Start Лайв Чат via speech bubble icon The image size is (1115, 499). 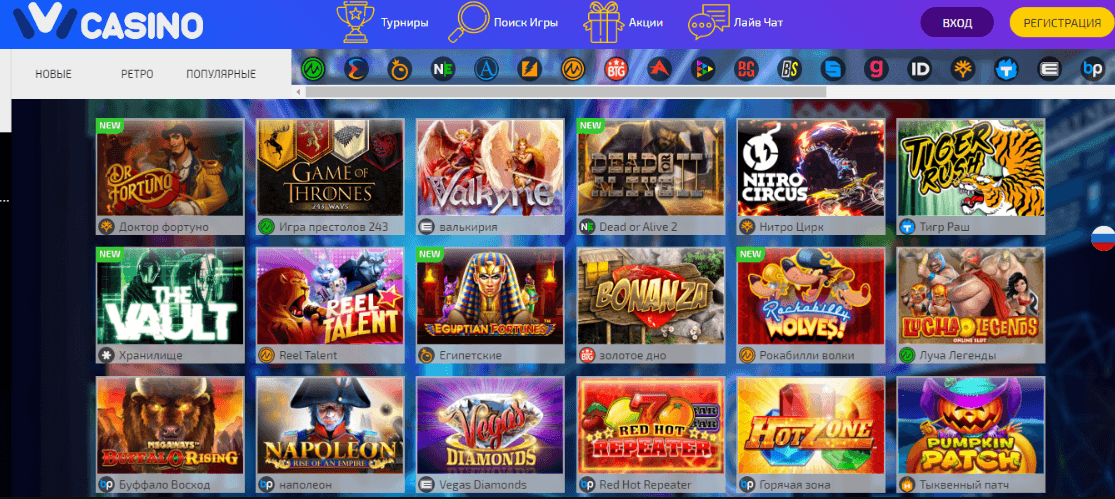pyautogui.click(x=709, y=22)
